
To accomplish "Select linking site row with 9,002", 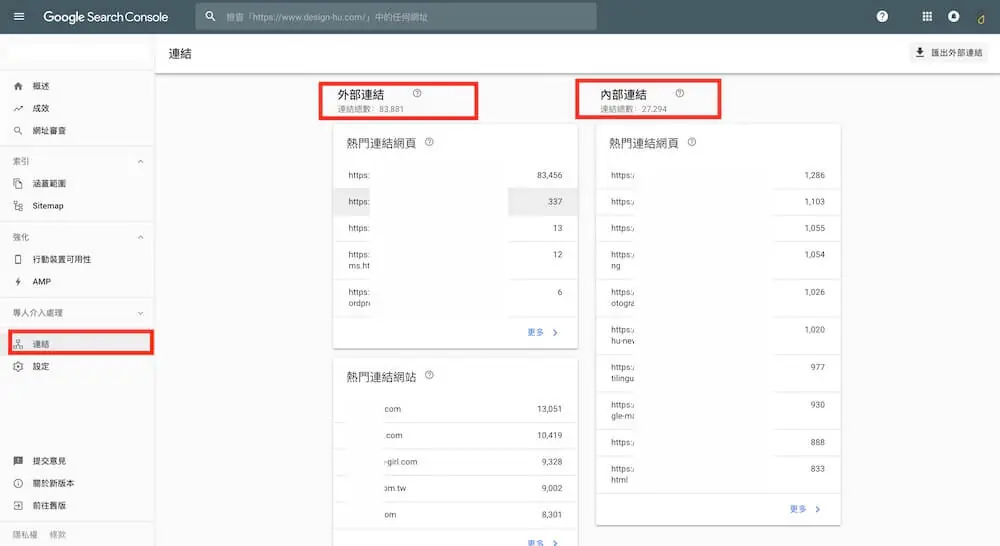I will [x=455, y=489].
